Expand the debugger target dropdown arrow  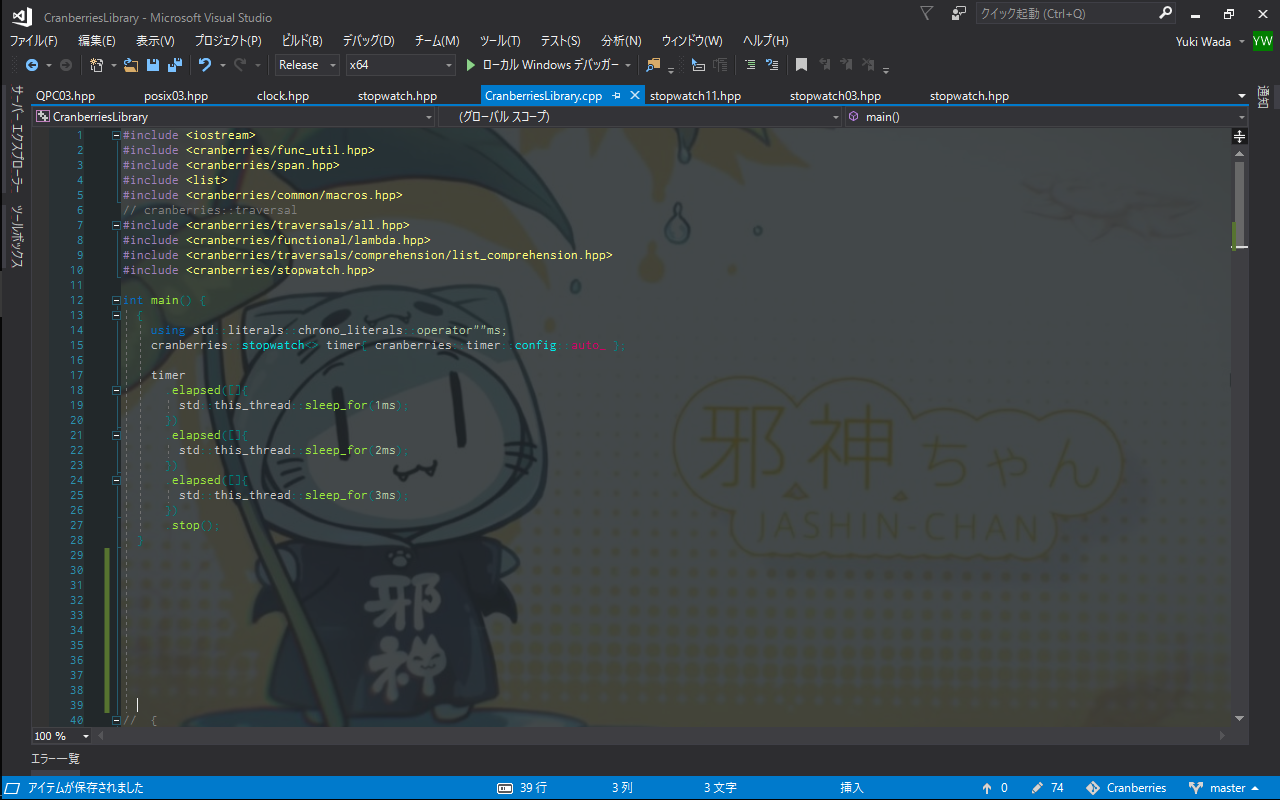(628, 65)
